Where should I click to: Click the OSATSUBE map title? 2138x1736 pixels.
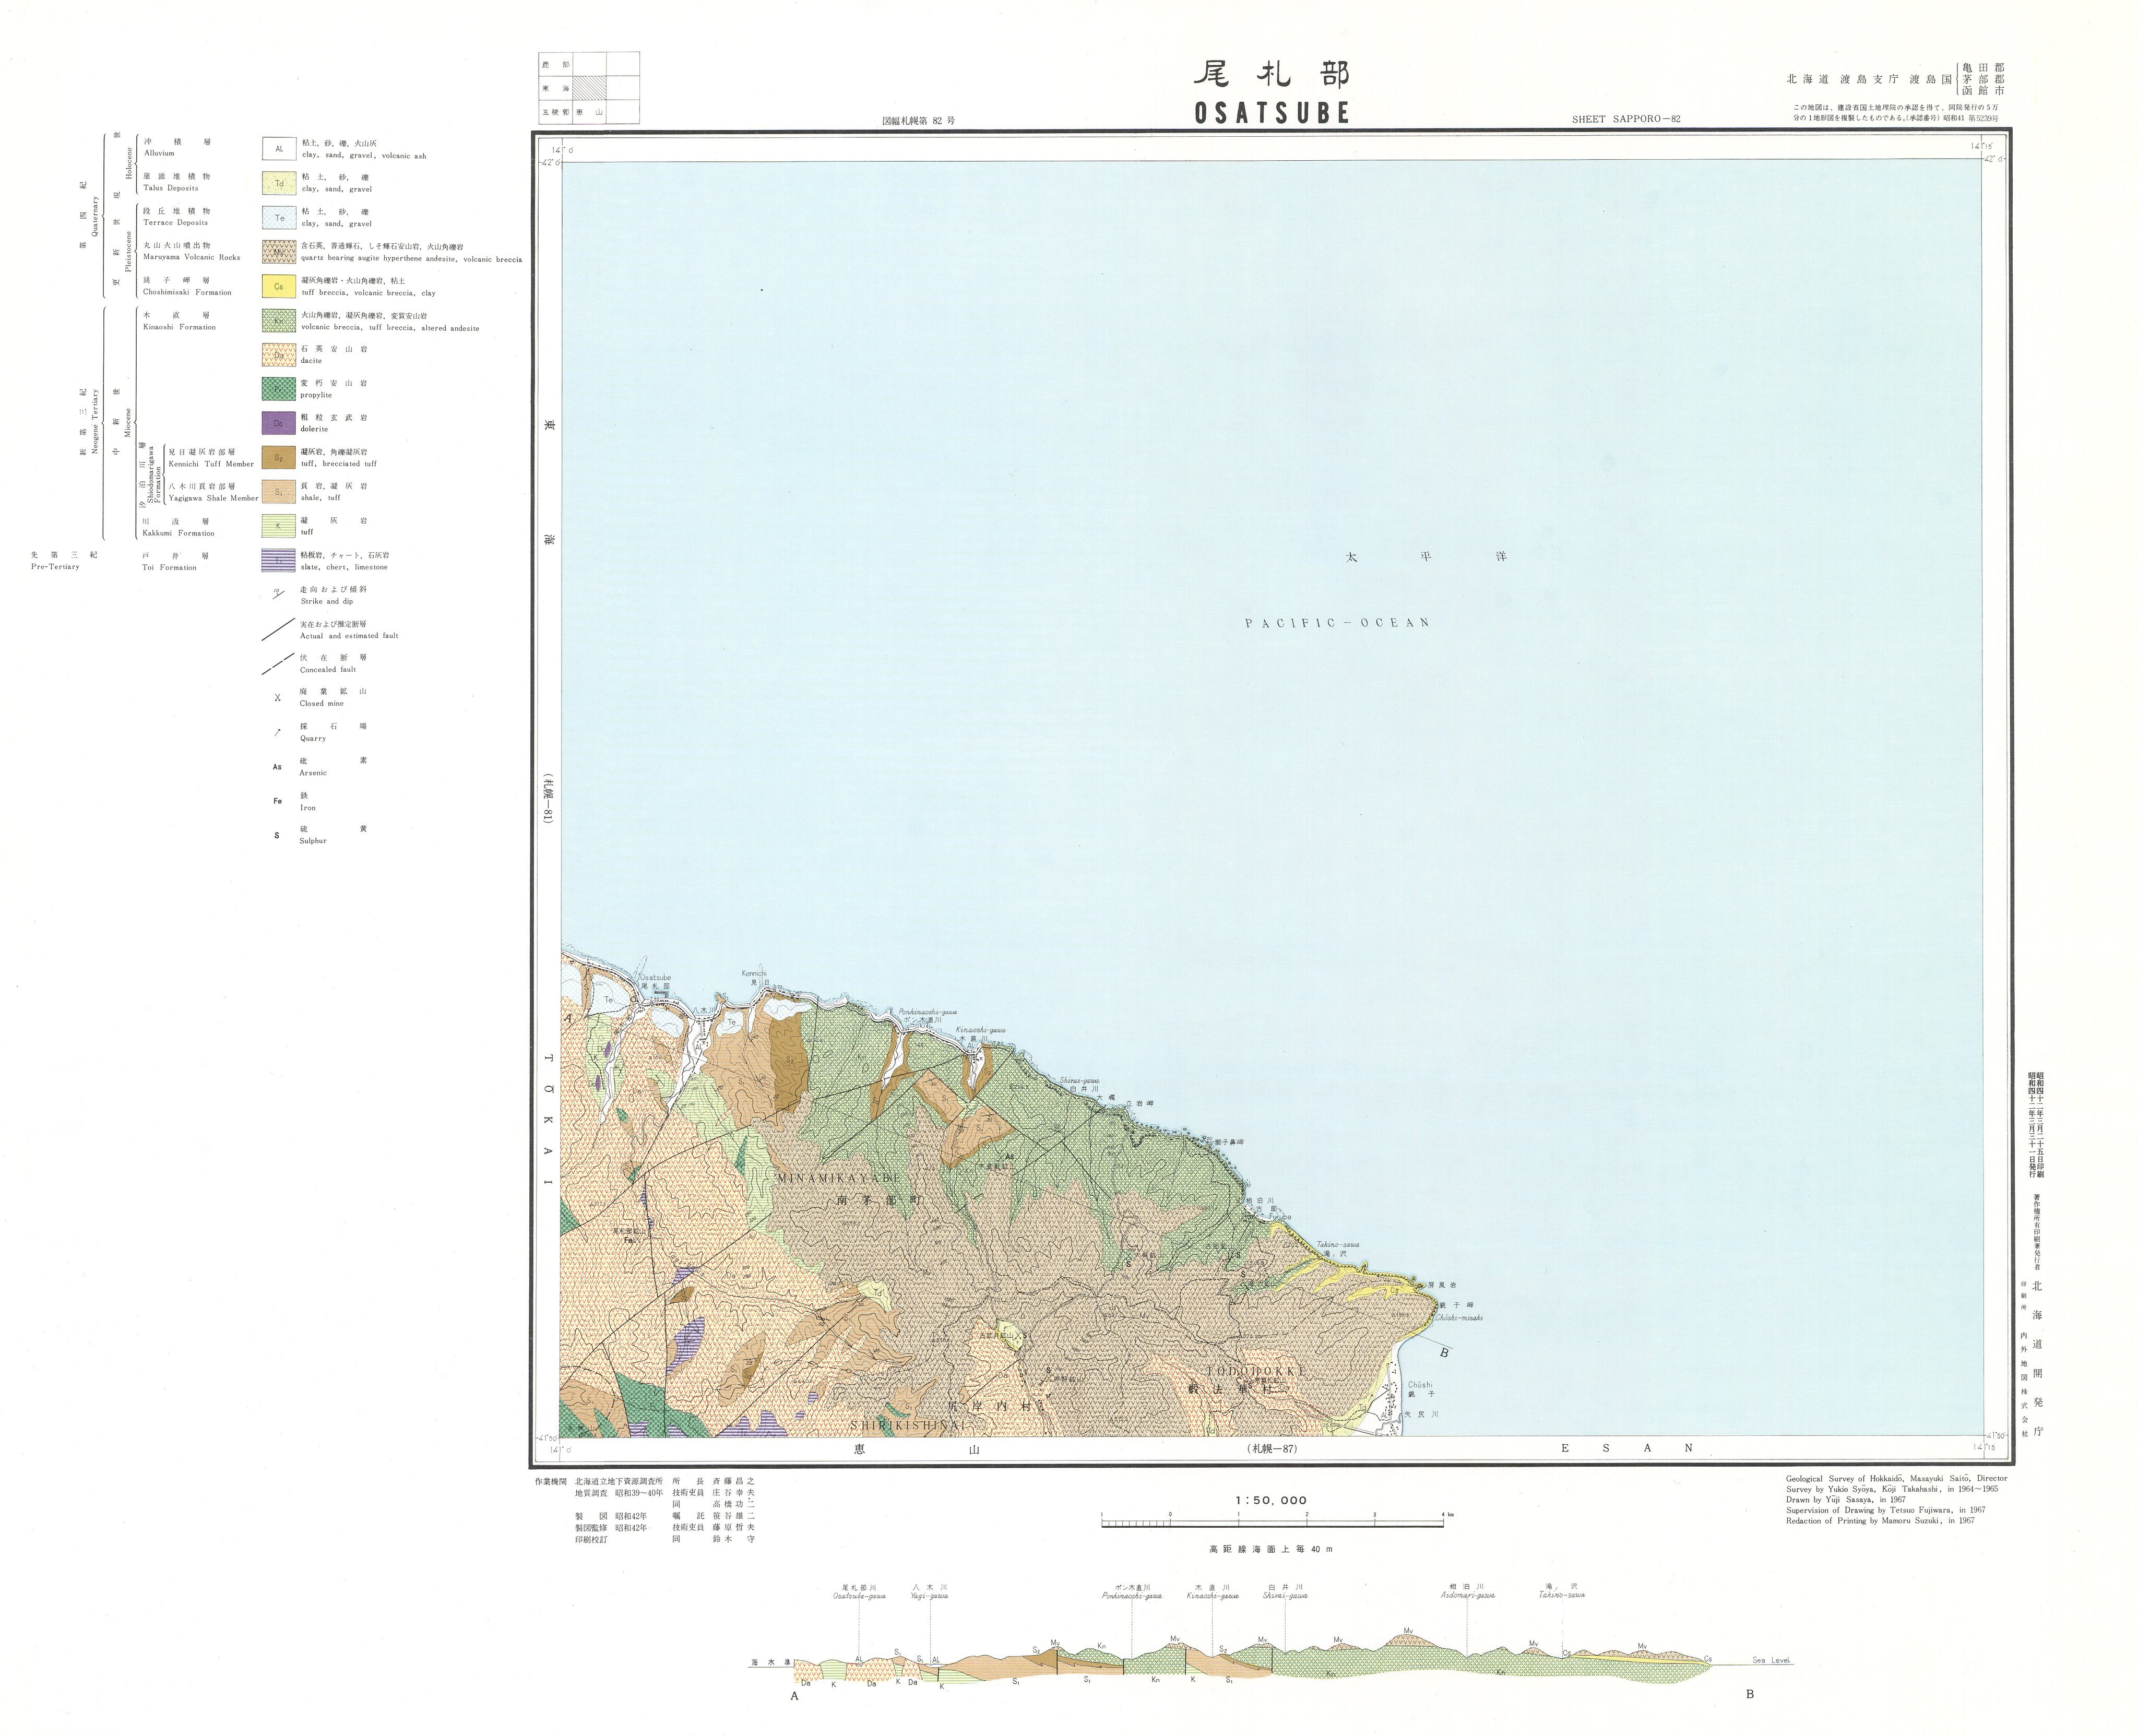(x=1272, y=112)
